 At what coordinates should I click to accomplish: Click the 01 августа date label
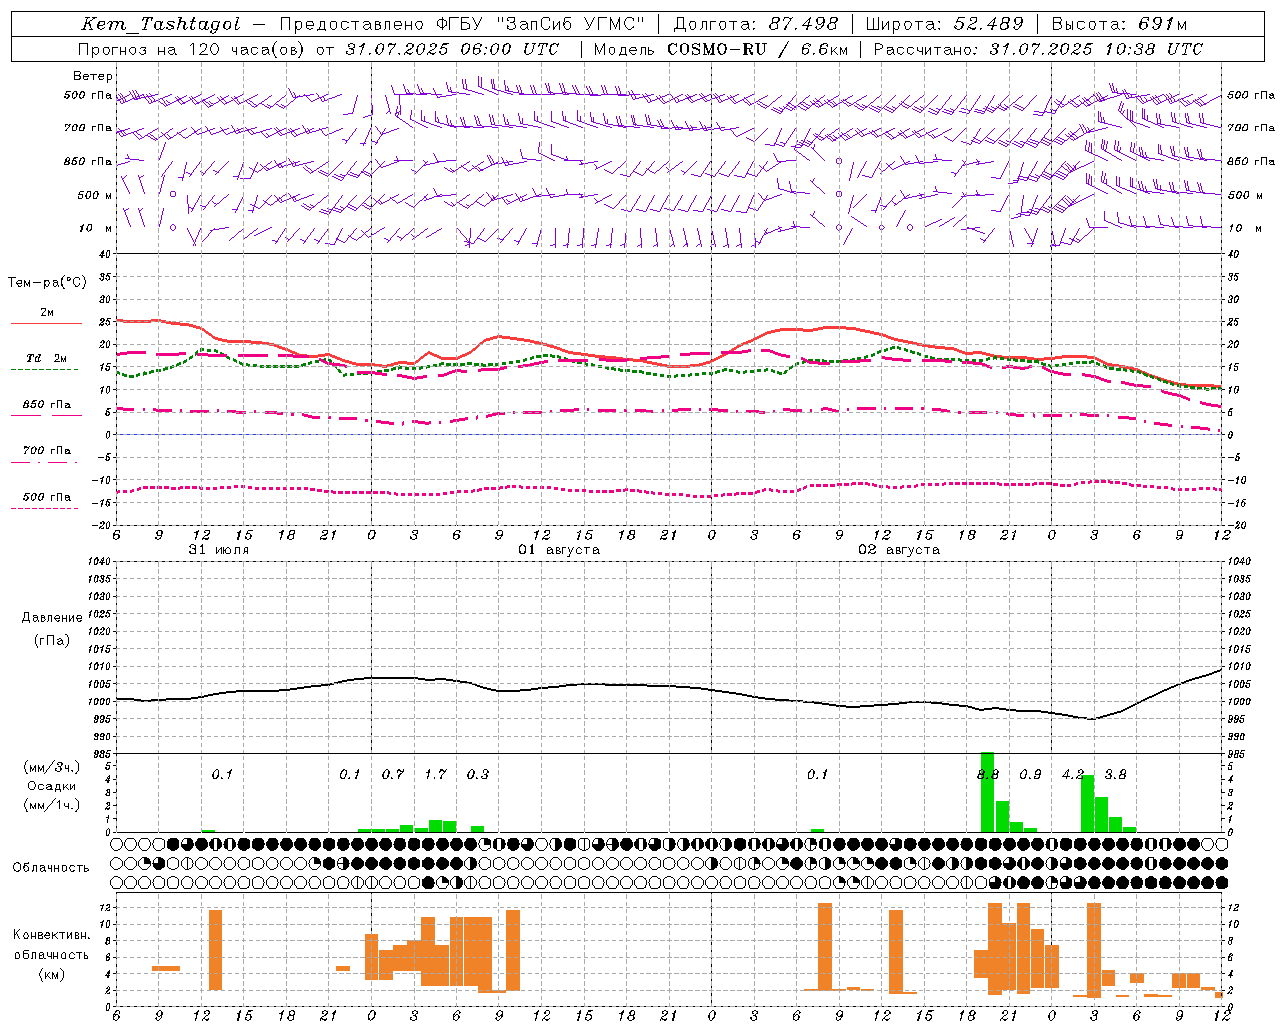point(559,550)
